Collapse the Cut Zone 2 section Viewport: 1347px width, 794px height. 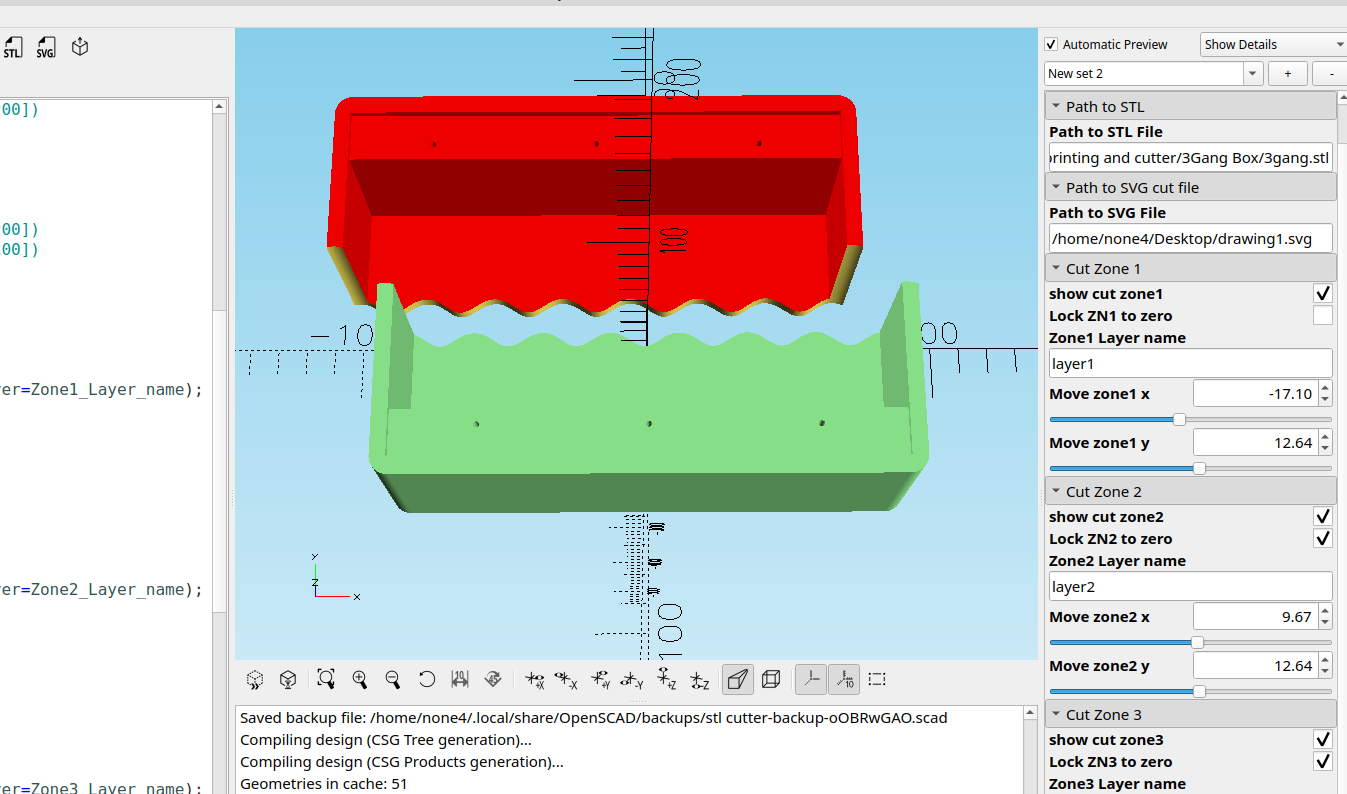(x=1058, y=490)
